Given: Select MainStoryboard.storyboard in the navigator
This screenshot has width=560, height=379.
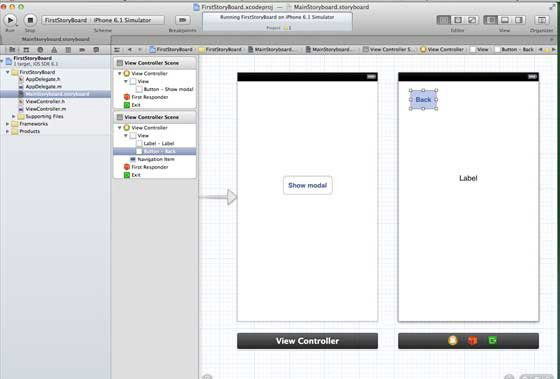Looking at the screenshot, I should [x=55, y=94].
